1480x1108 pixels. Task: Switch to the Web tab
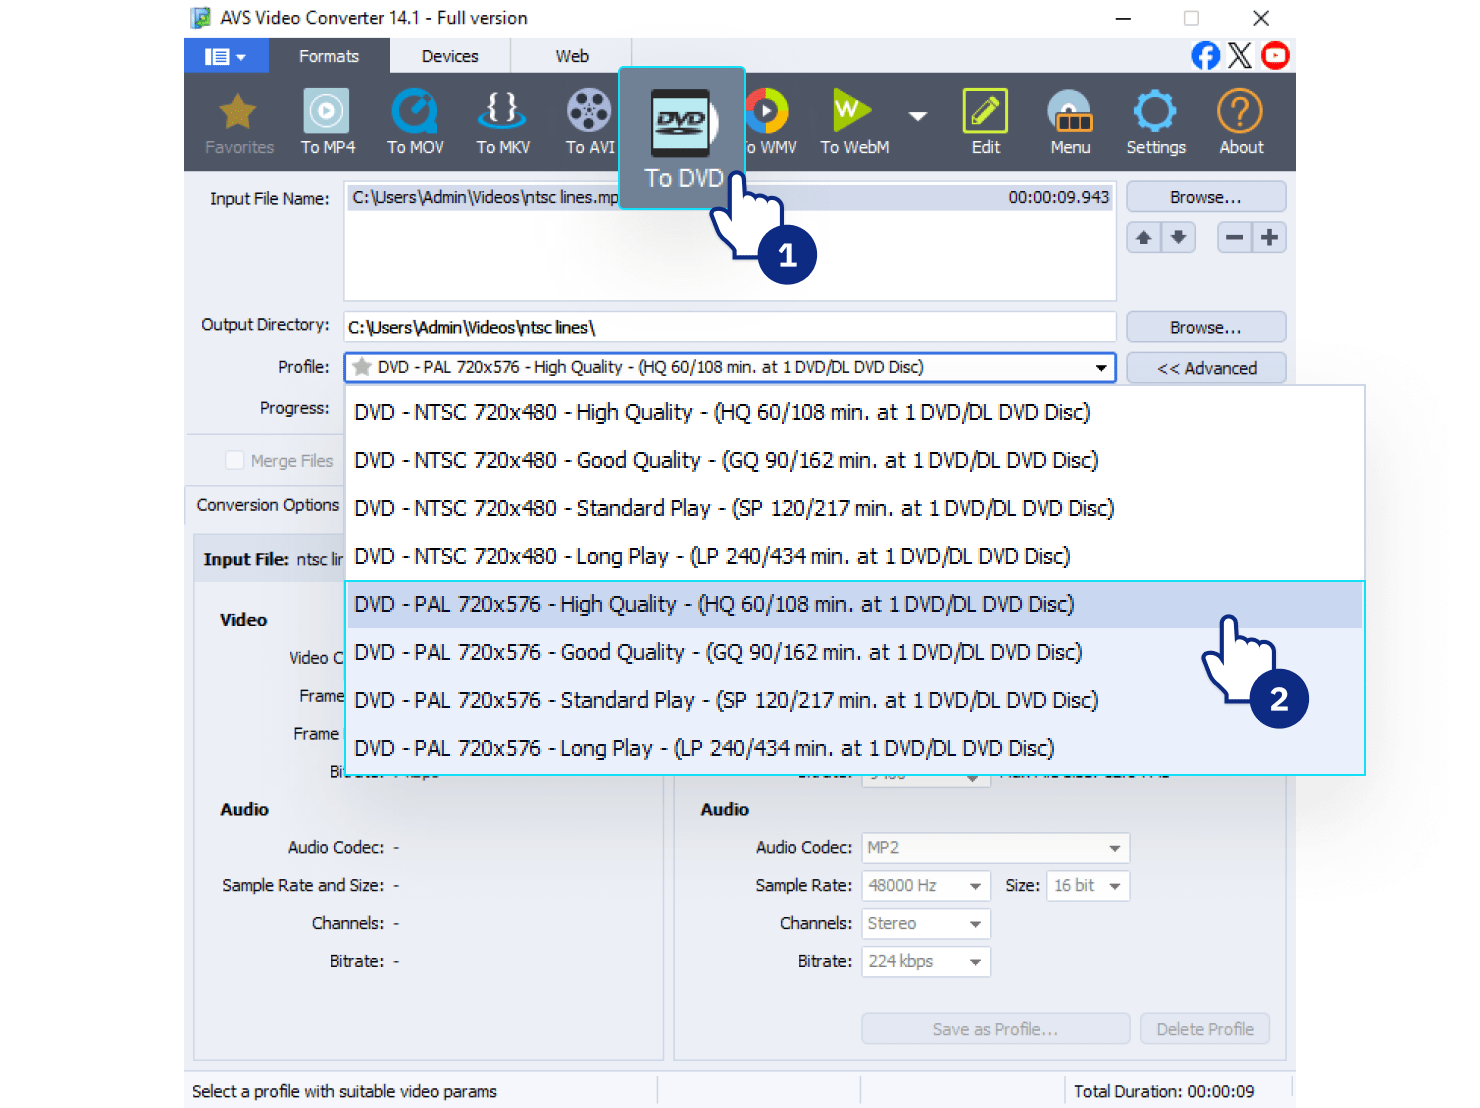click(572, 56)
